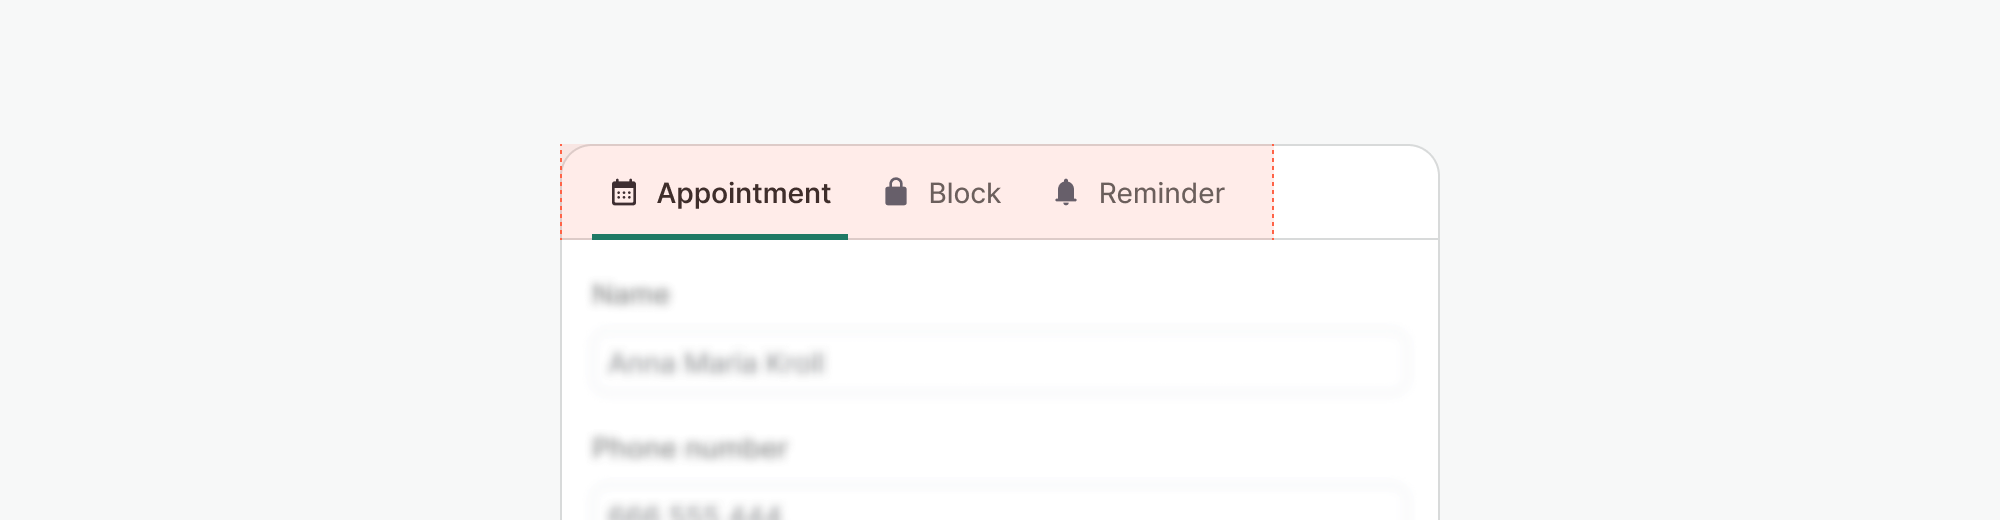Click the blank page background above the card

coord(1000,70)
